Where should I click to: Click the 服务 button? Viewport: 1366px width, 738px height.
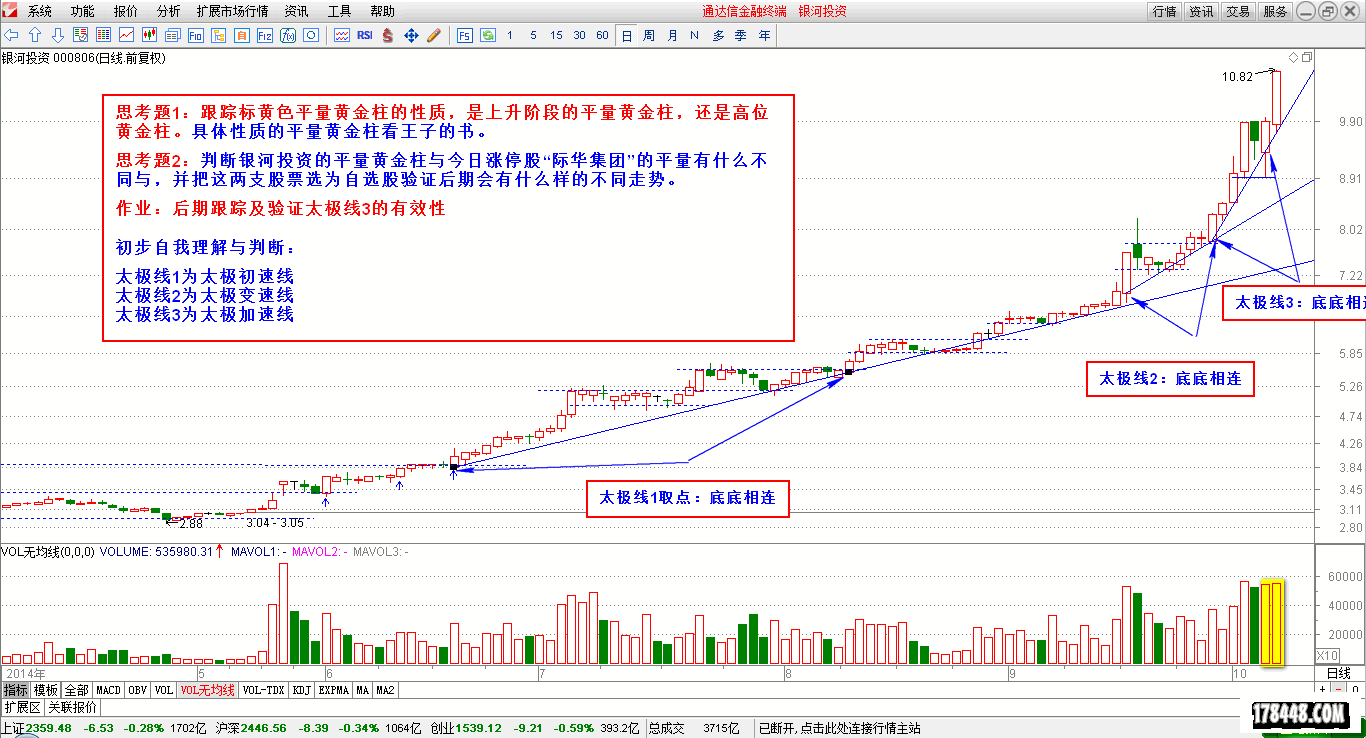(1275, 11)
